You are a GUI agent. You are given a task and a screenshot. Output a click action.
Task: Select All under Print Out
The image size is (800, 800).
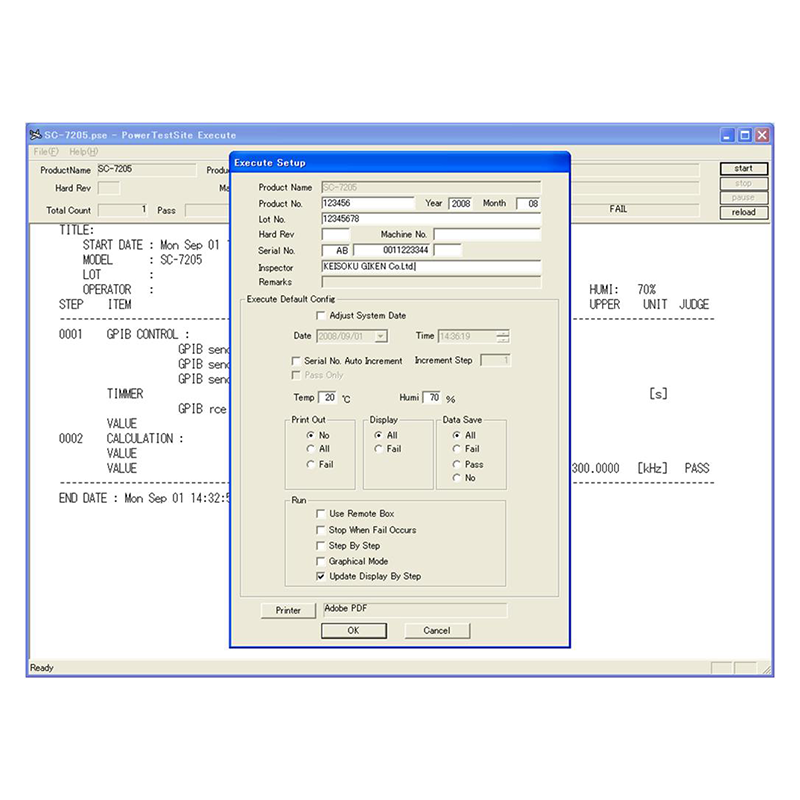tap(310, 449)
